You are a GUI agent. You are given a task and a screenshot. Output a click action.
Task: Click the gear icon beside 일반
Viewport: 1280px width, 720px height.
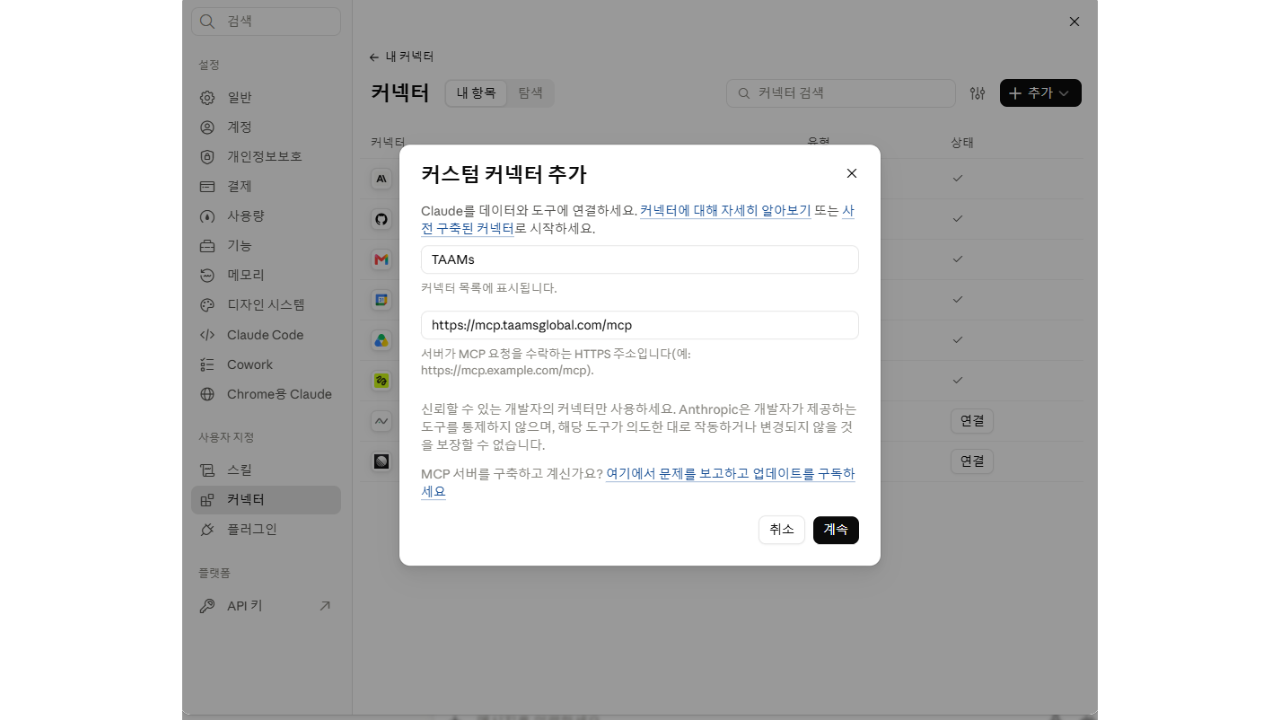click(207, 98)
